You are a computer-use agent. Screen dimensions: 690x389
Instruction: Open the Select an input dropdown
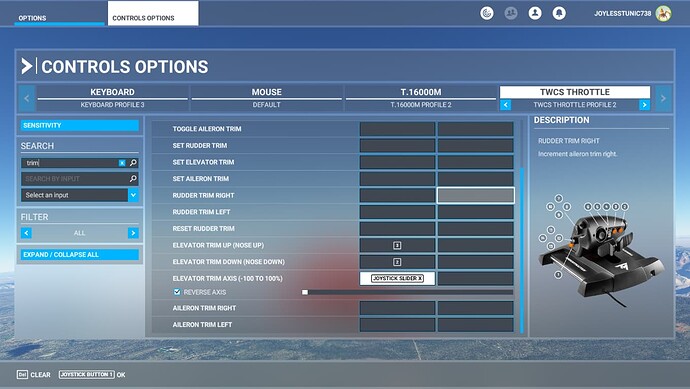(80, 195)
